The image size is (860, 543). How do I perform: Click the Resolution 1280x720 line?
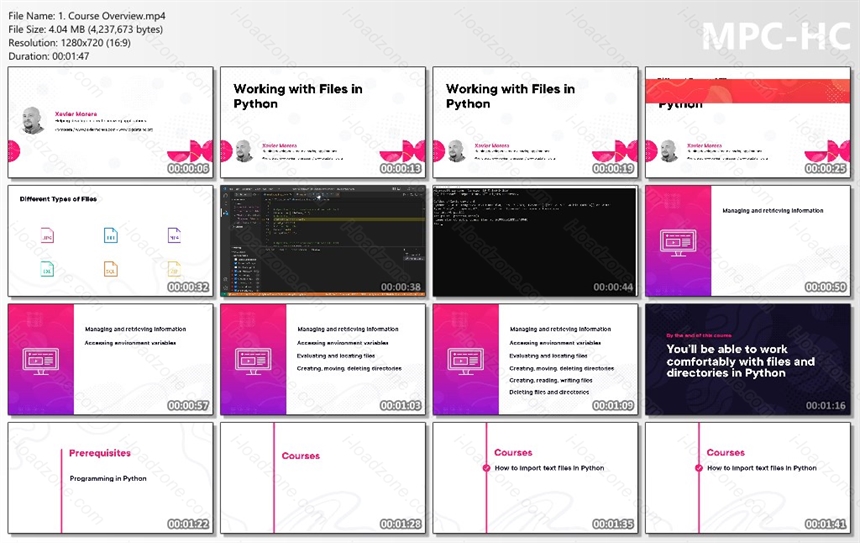point(69,43)
